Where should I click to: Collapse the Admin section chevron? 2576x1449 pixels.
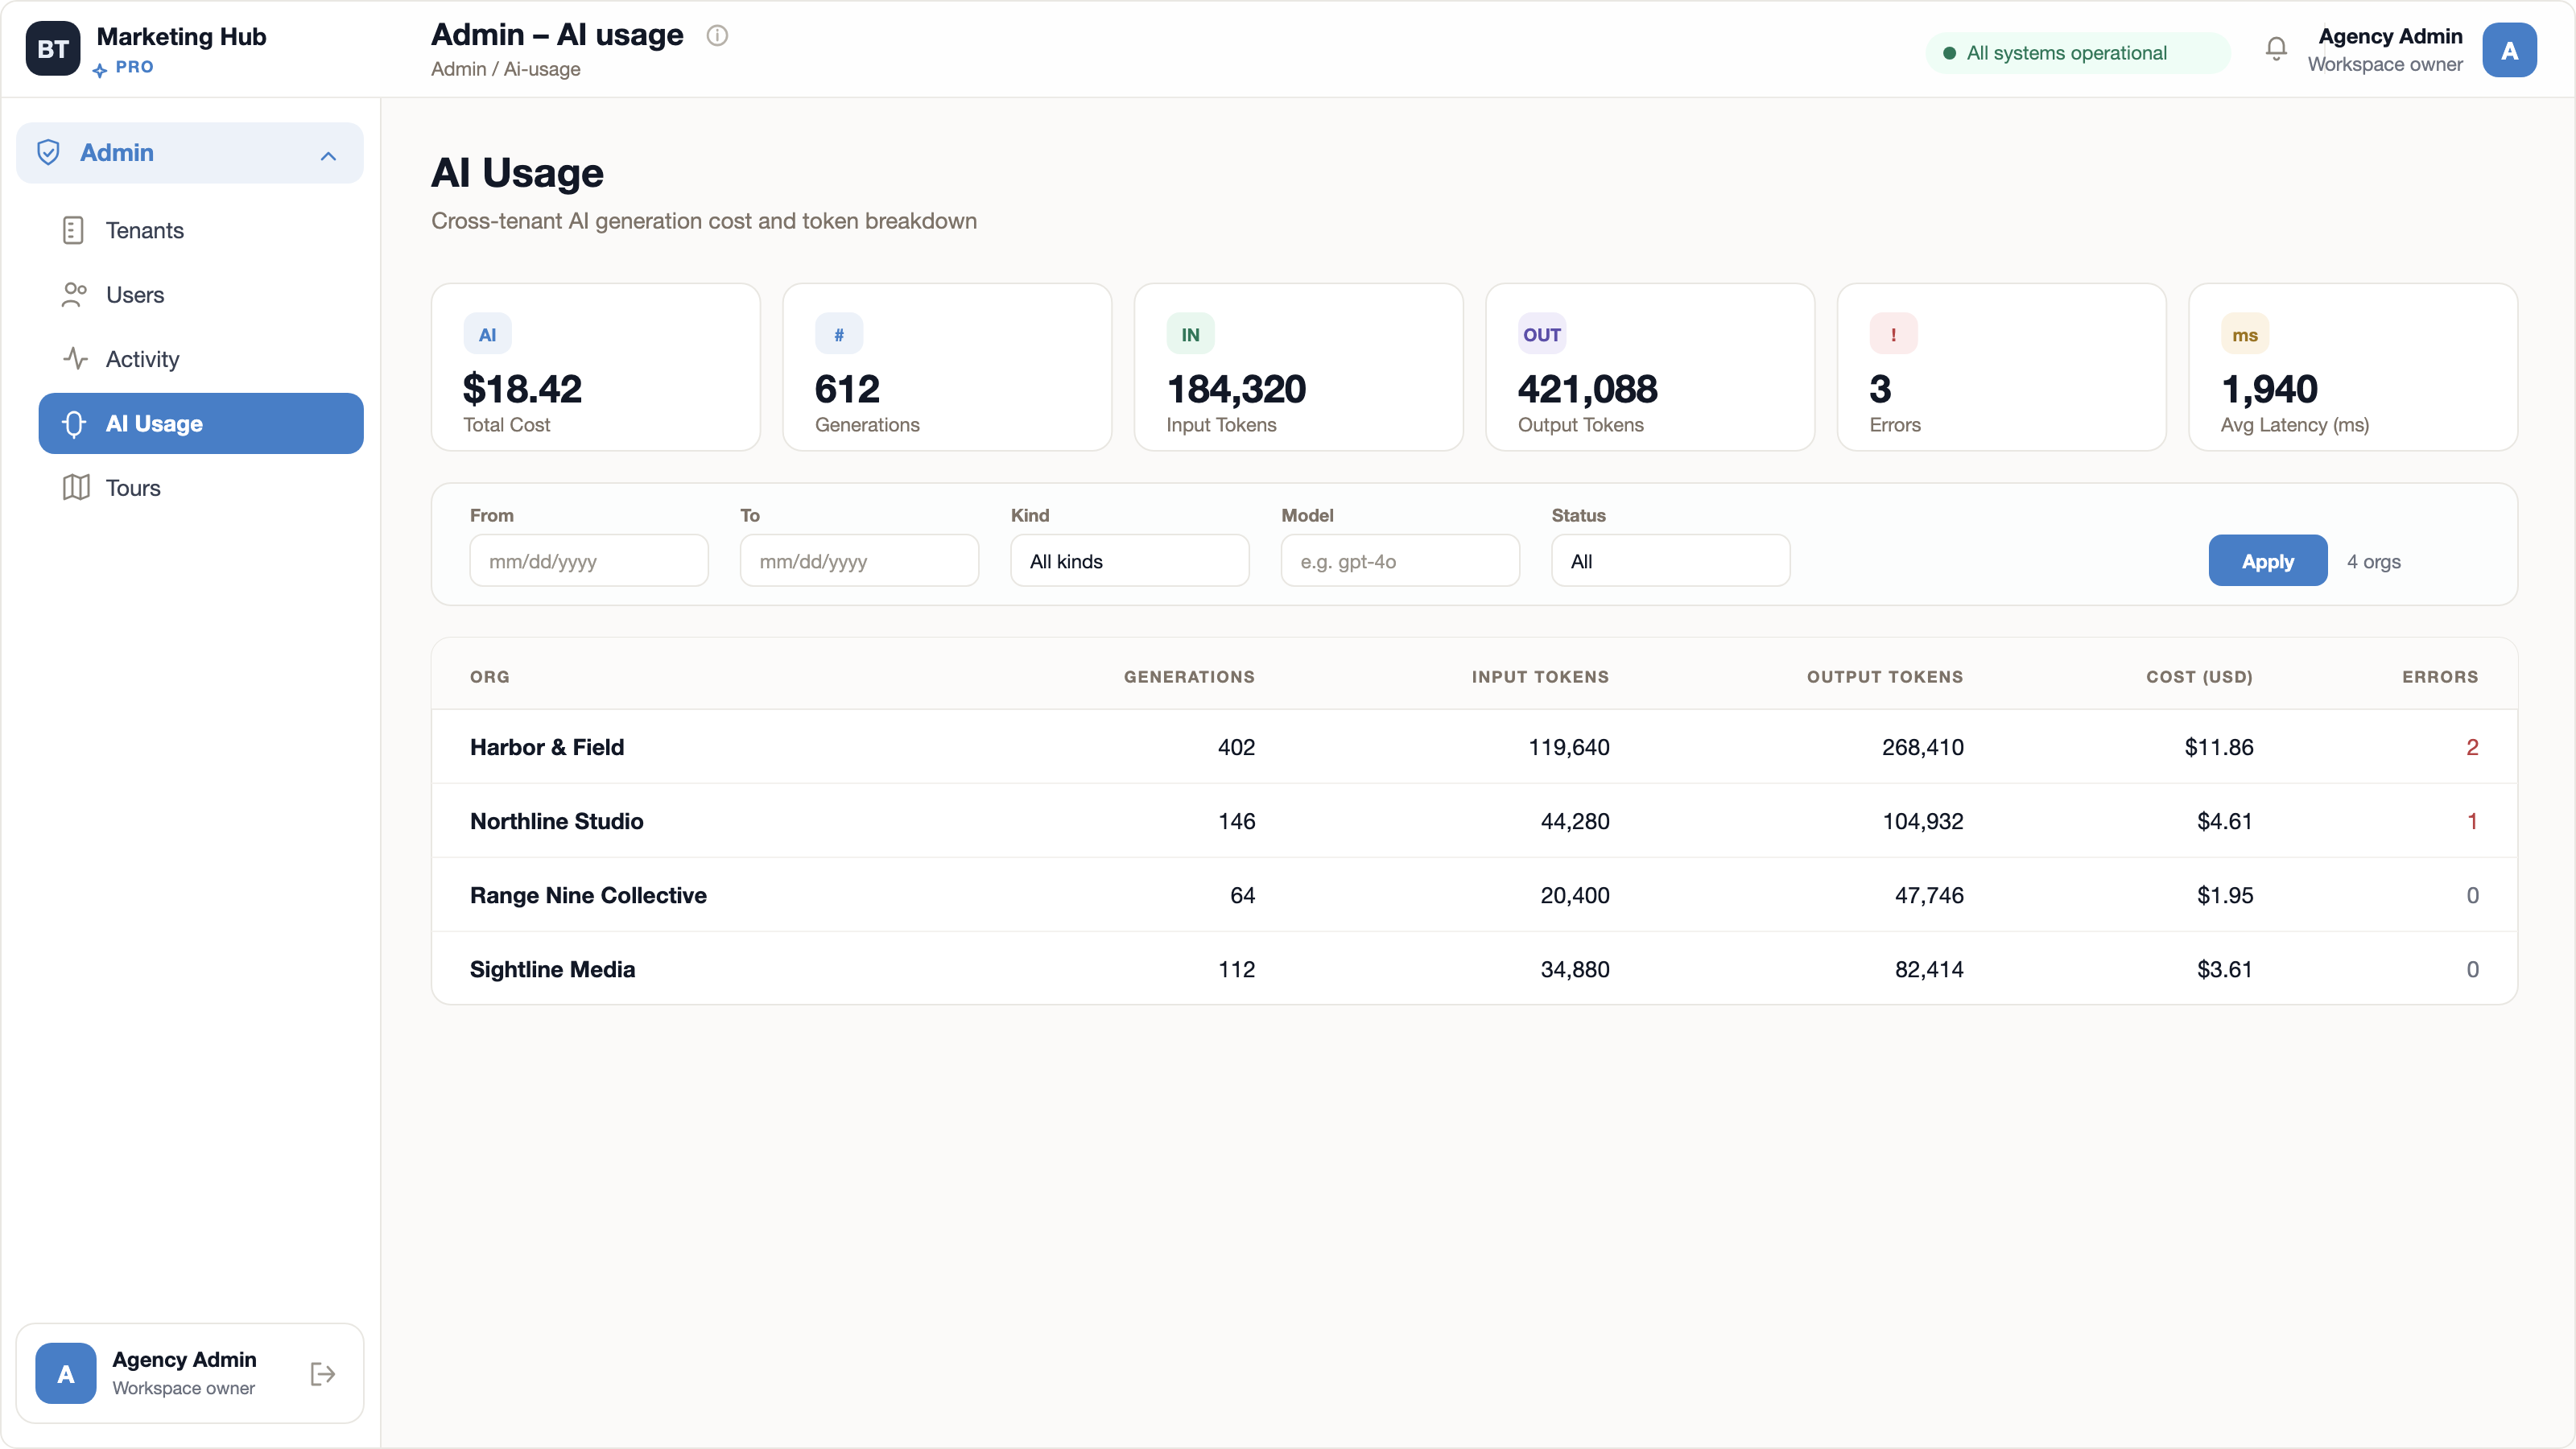[328, 155]
